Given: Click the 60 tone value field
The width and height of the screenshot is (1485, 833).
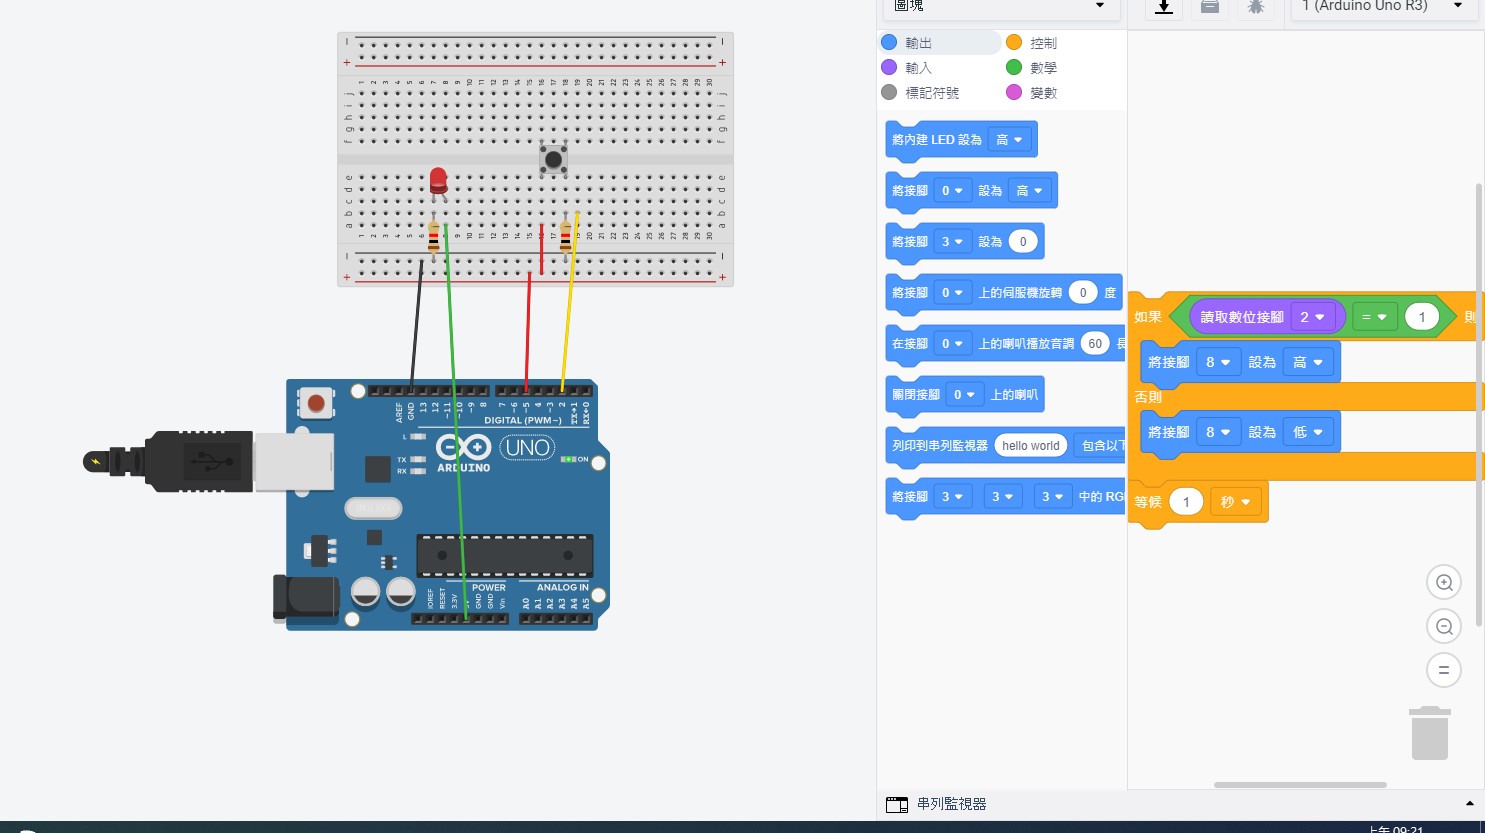Looking at the screenshot, I should click(x=1095, y=344).
